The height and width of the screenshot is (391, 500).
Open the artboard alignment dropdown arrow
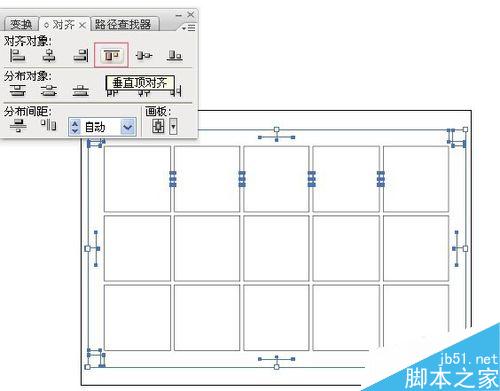tap(173, 126)
